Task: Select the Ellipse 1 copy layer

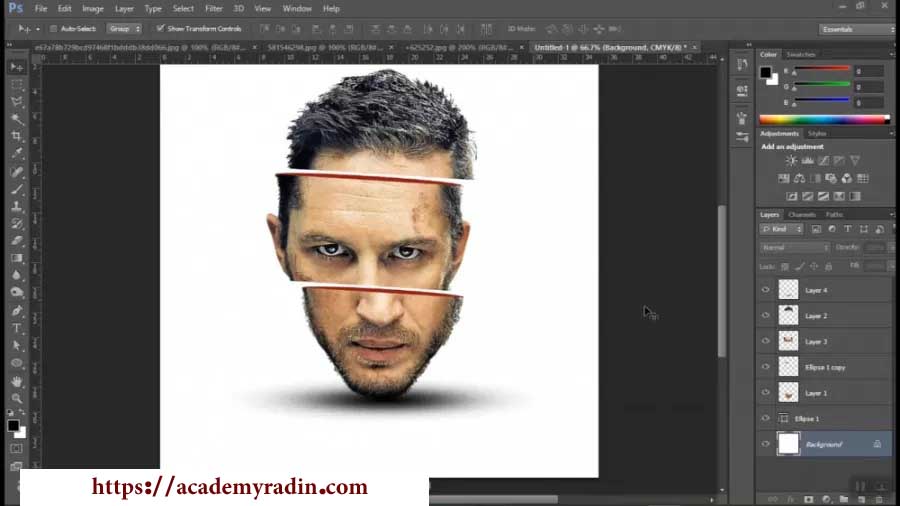Action: pyautogui.click(x=825, y=367)
